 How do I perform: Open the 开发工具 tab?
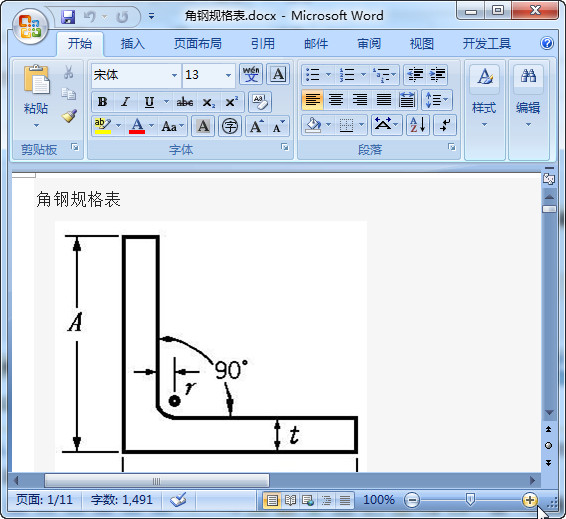point(487,44)
